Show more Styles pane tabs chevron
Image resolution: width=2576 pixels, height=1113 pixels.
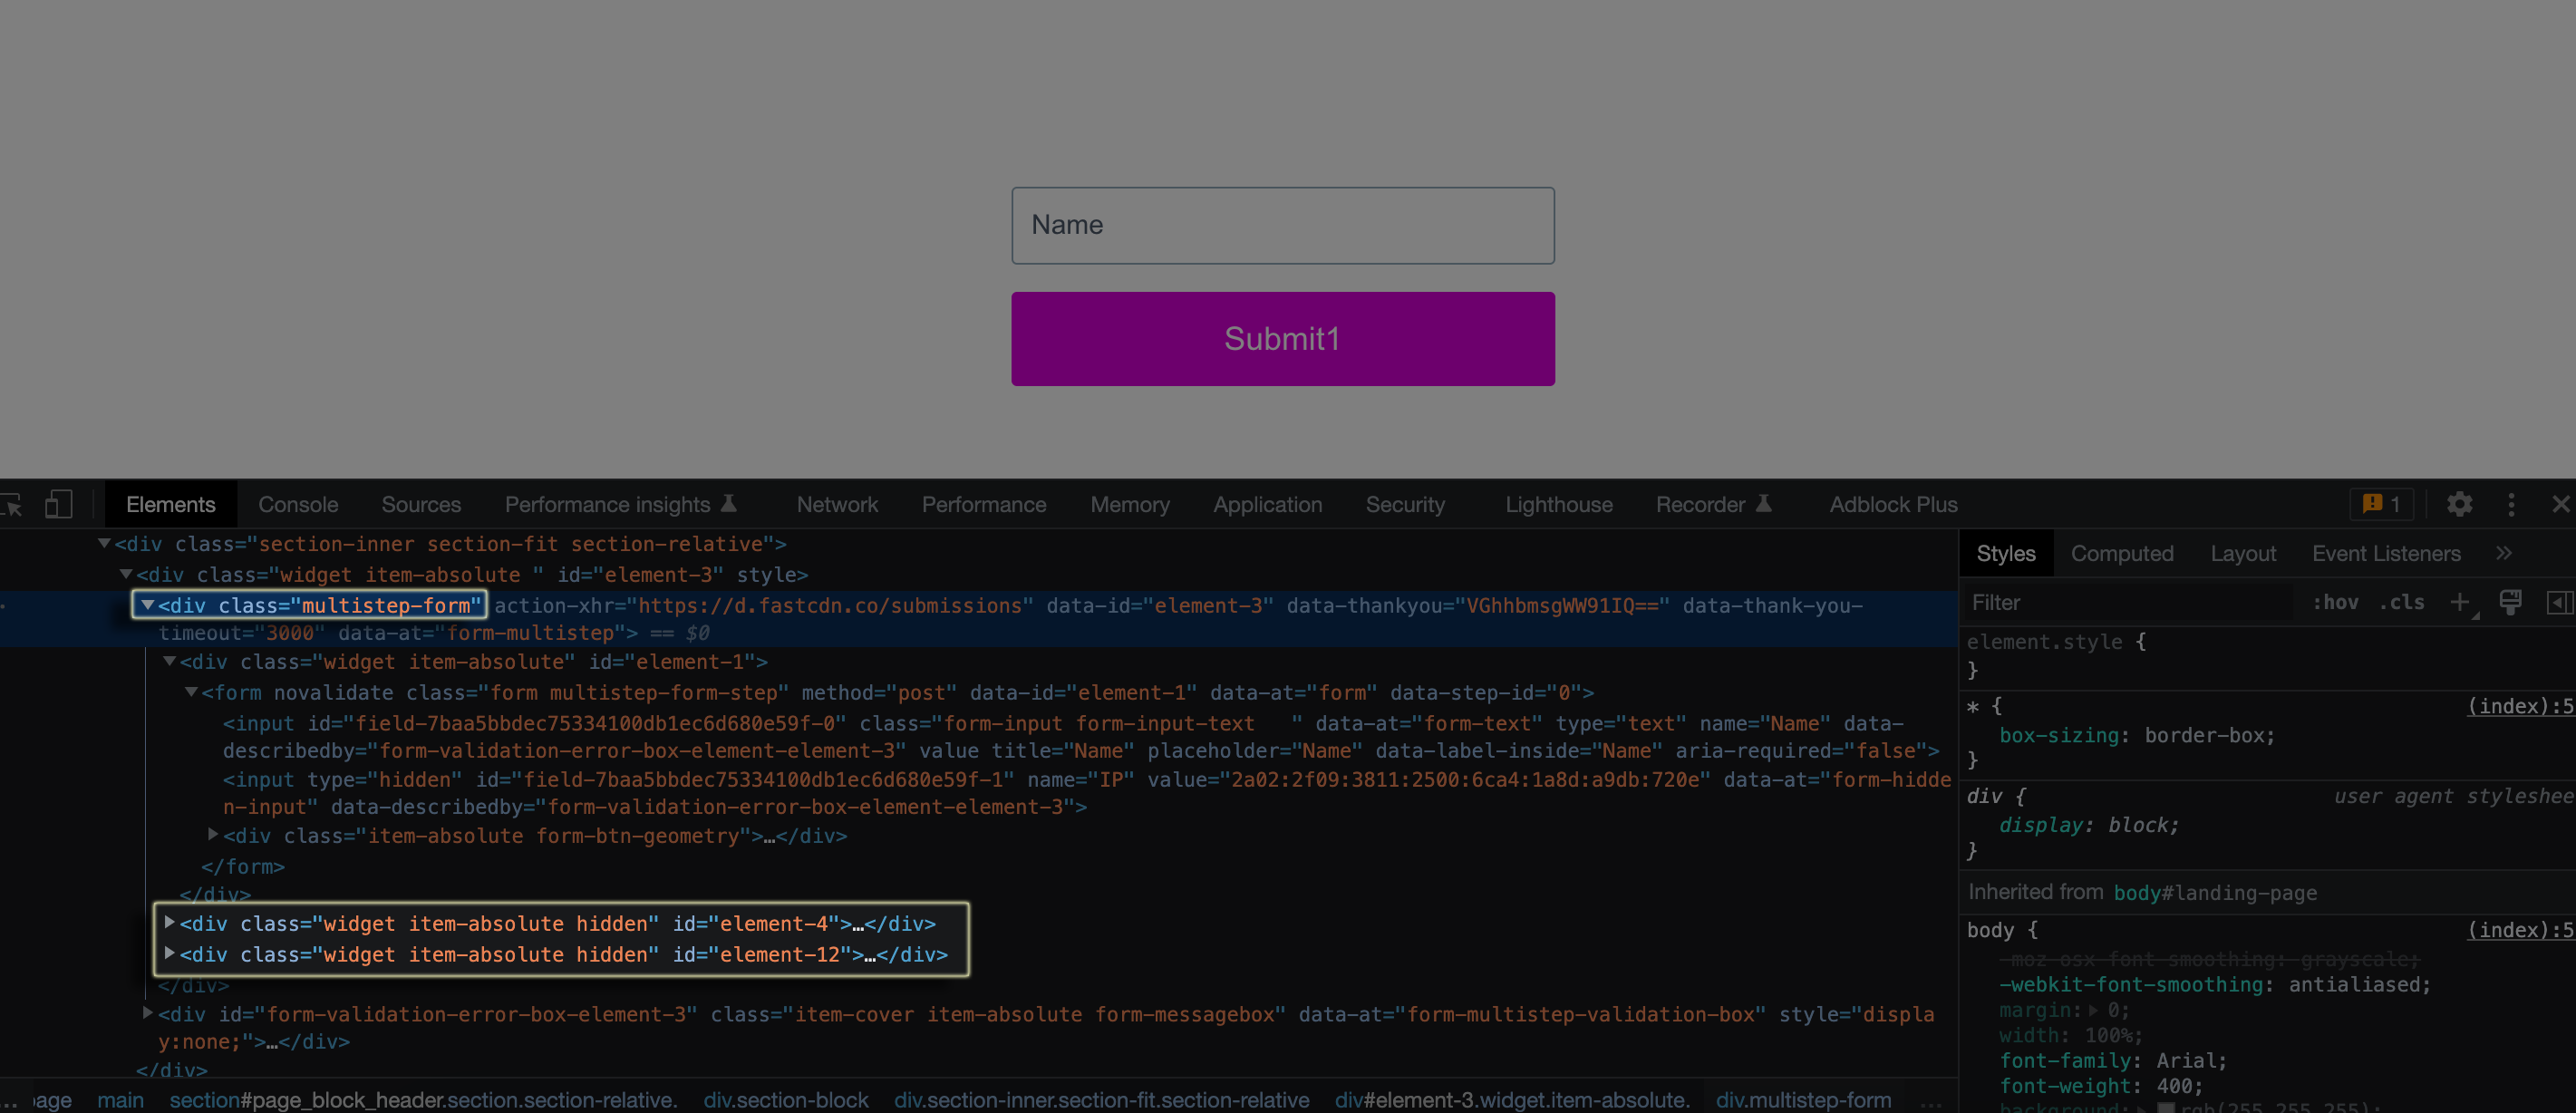tap(2504, 553)
